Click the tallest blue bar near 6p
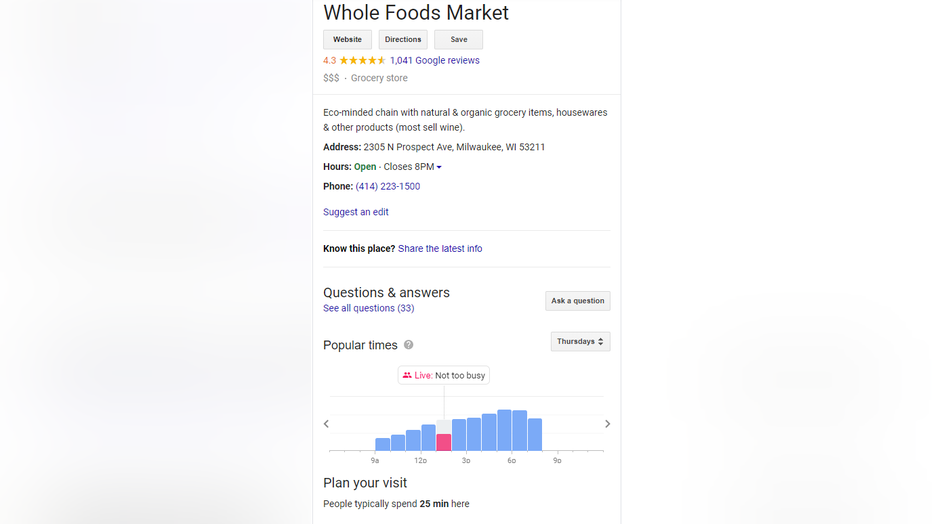The width and height of the screenshot is (932, 524). point(504,430)
